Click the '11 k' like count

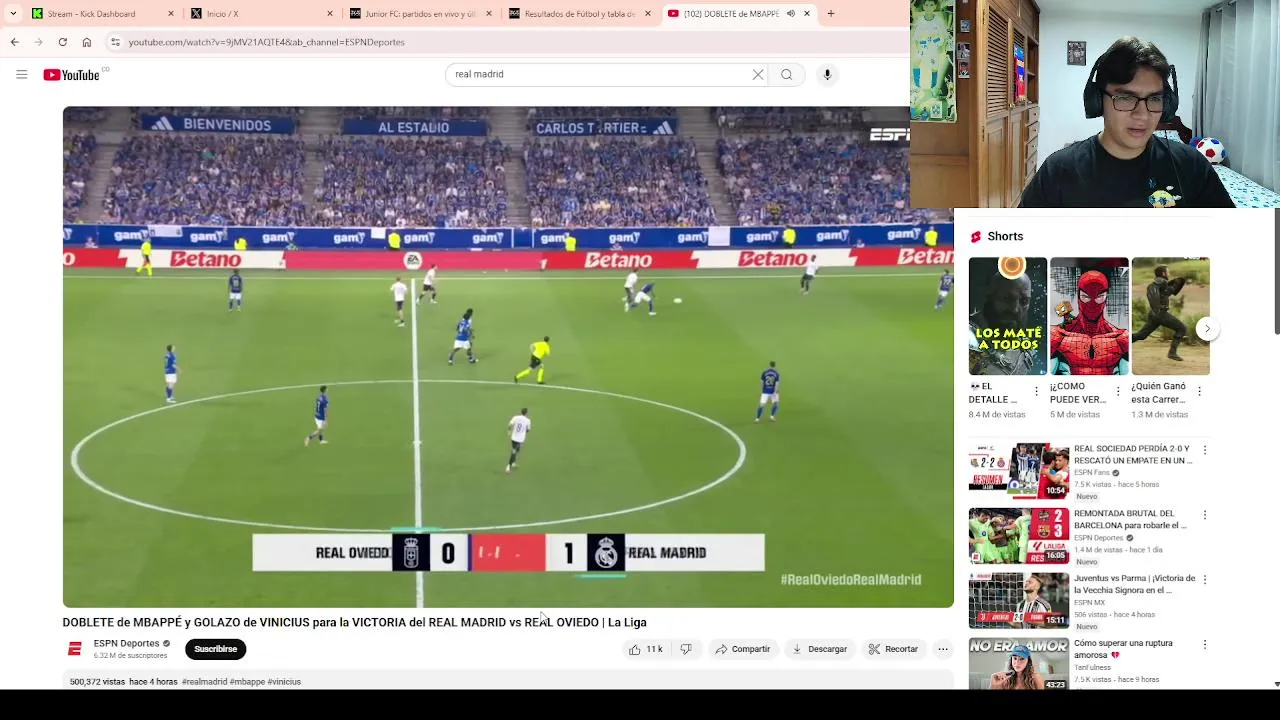click(654, 649)
